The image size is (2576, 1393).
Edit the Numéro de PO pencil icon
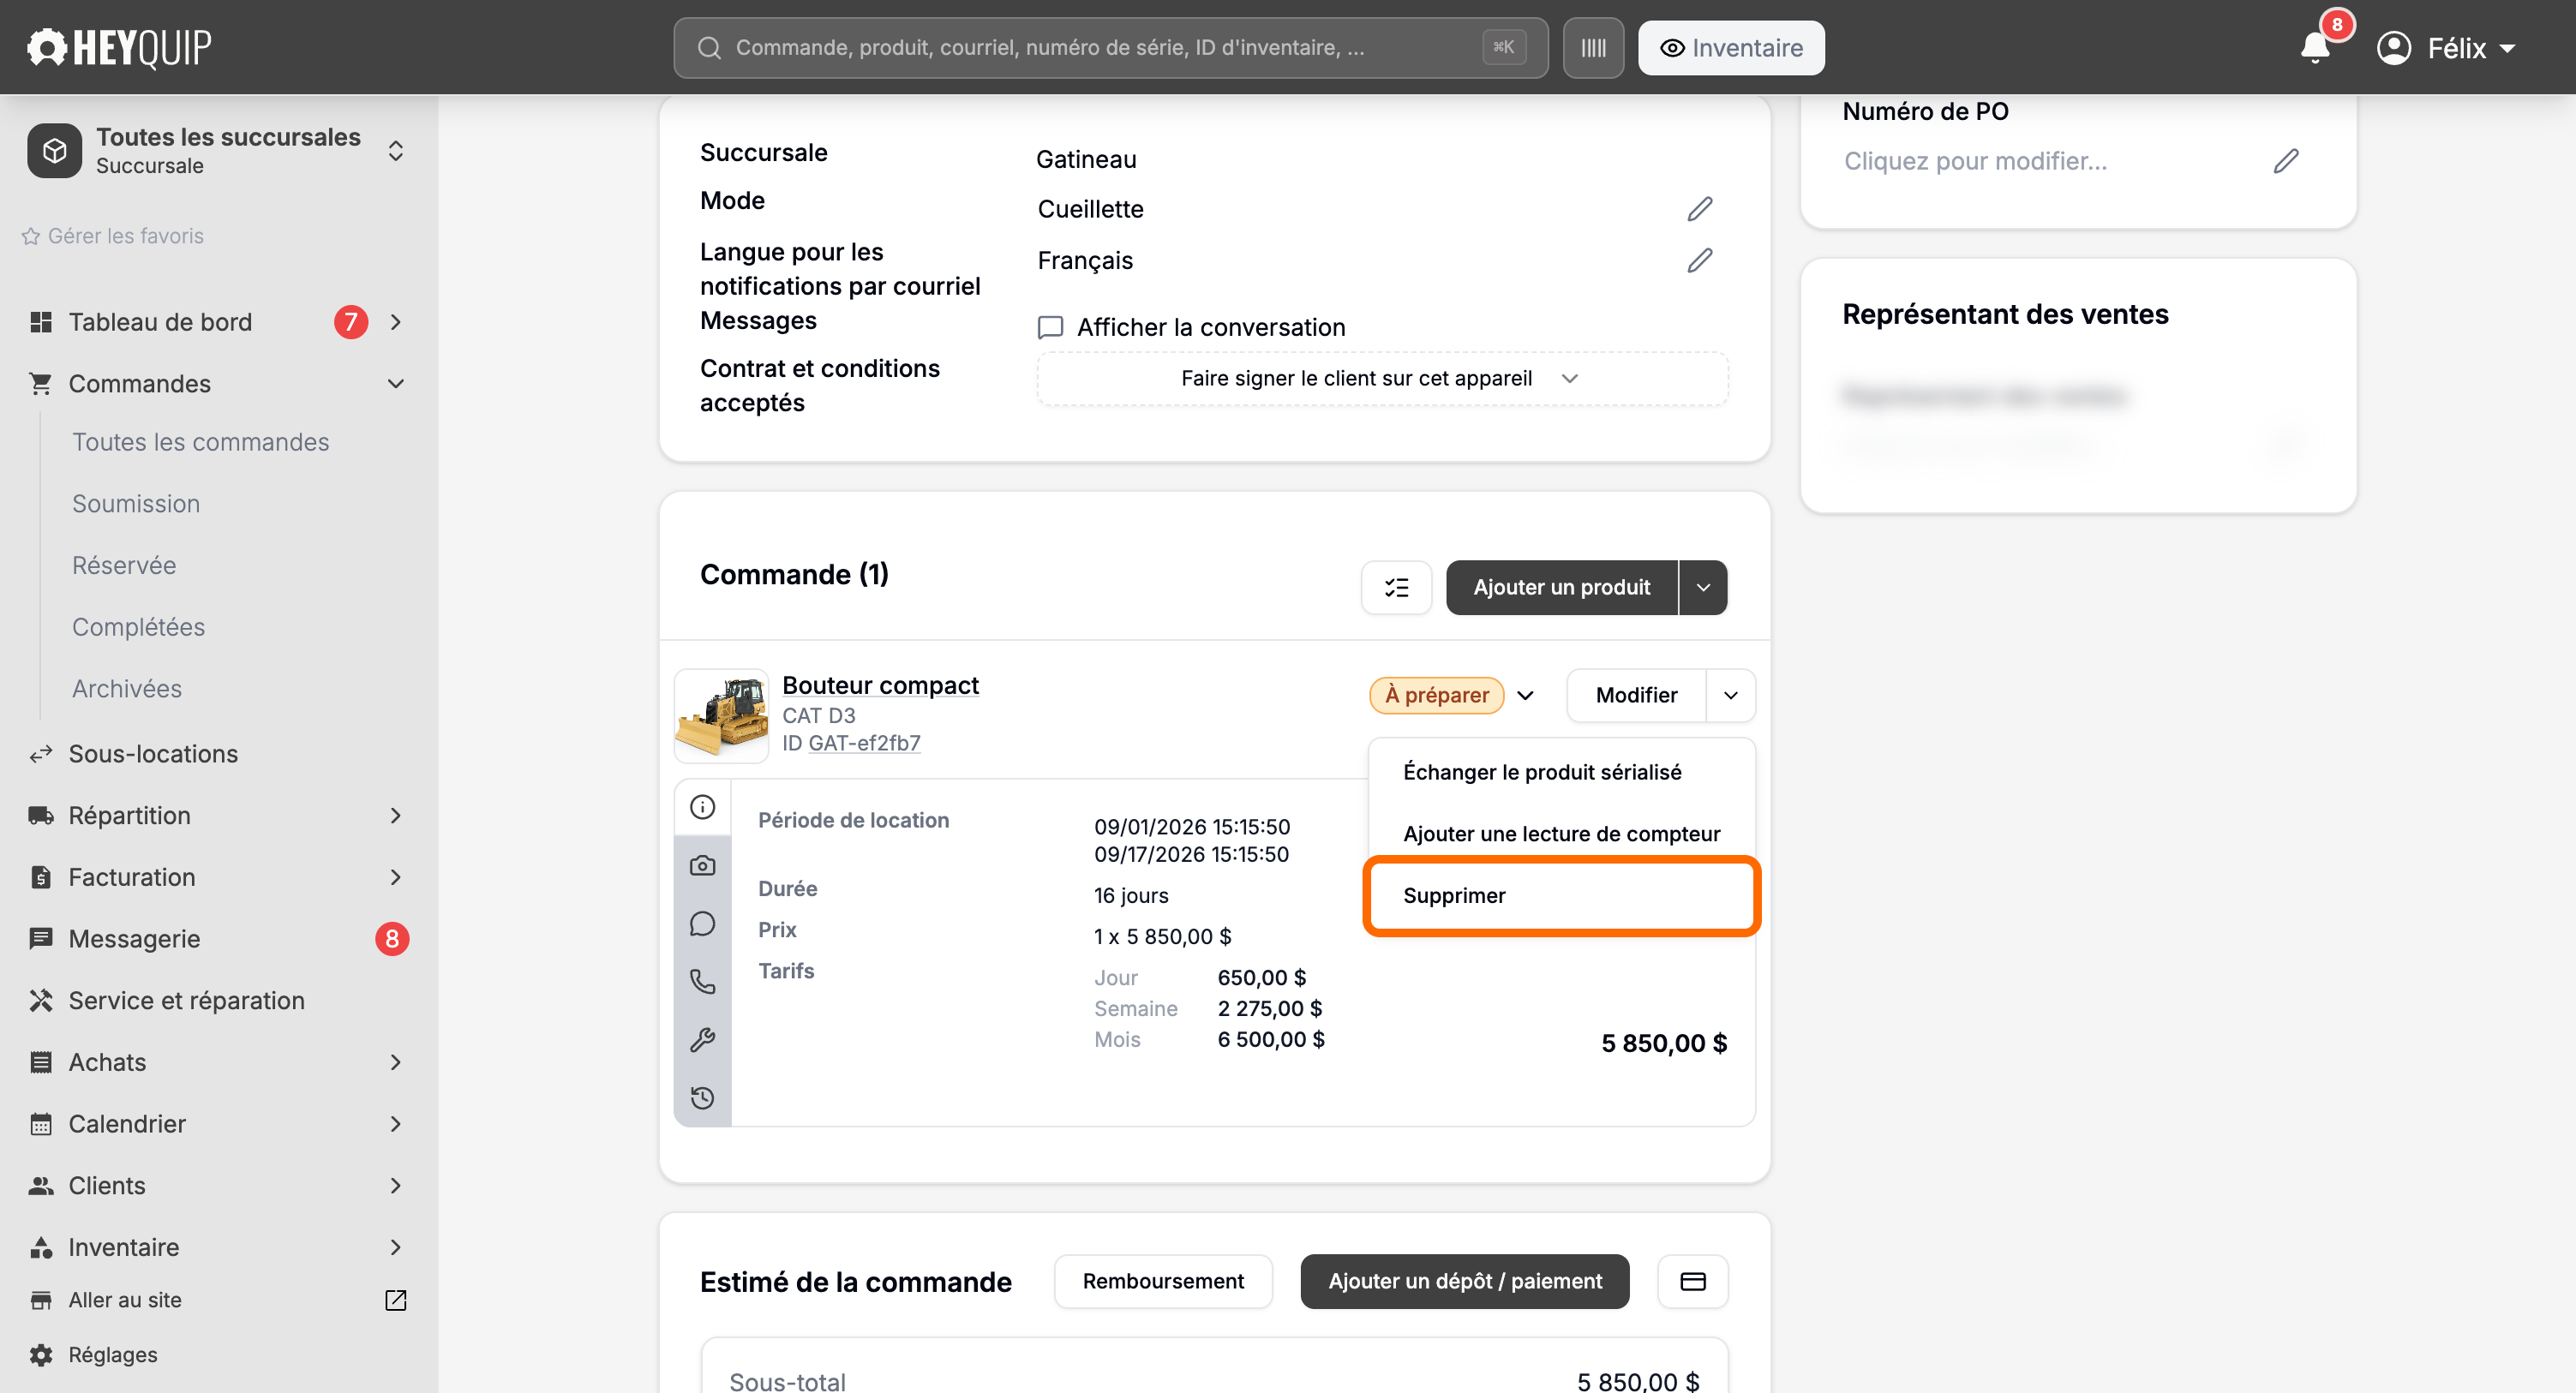click(2286, 161)
